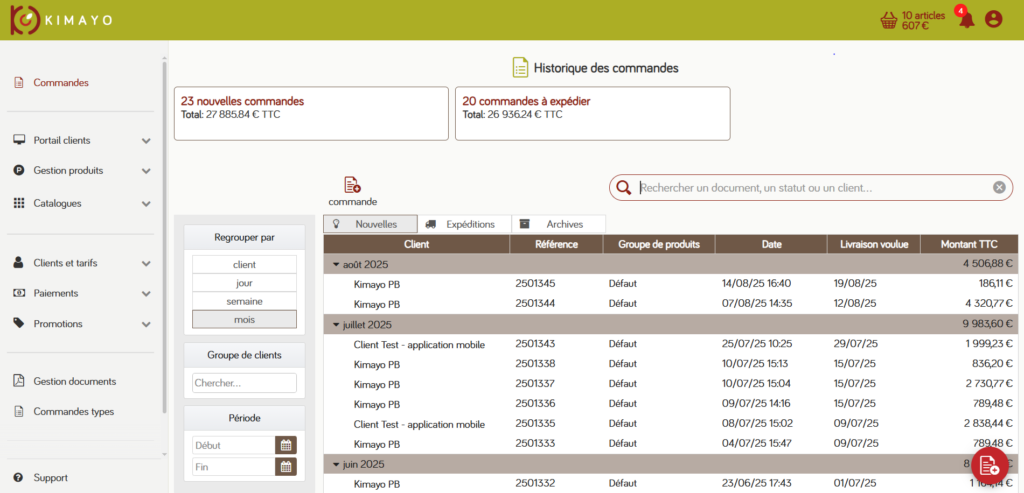Click the Clients et tarifs person icon
This screenshot has height=493, width=1024.
click(19, 263)
